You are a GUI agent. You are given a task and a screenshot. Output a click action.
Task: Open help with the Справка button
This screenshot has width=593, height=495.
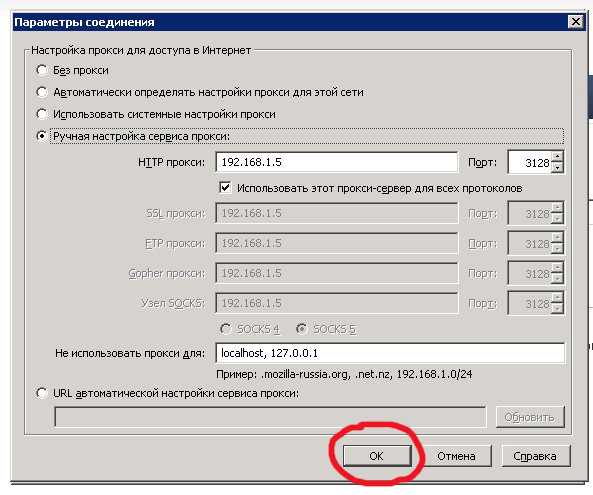pos(535,456)
